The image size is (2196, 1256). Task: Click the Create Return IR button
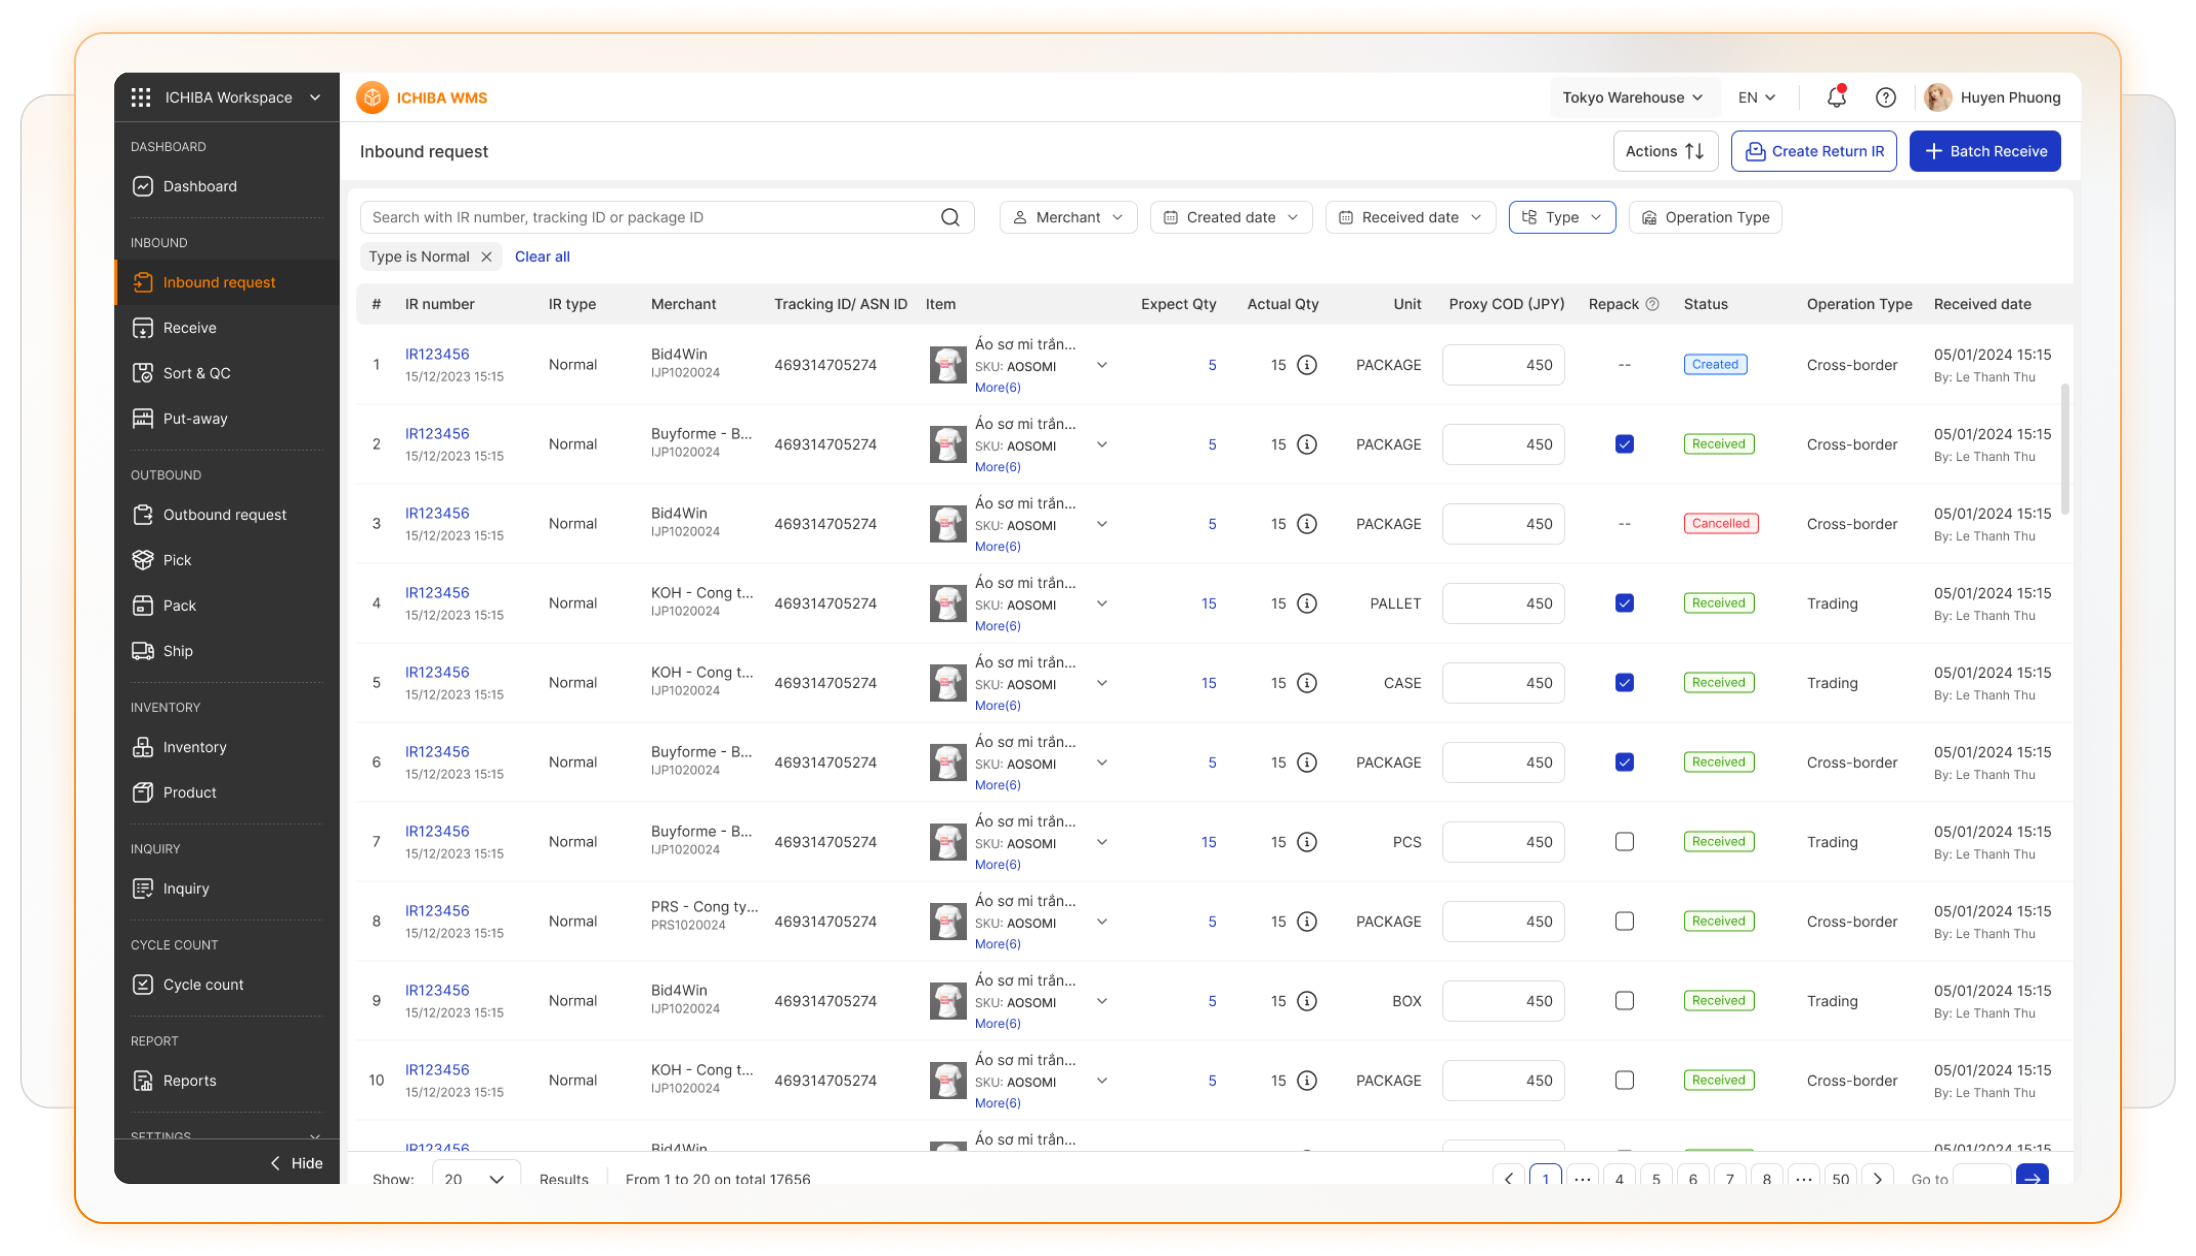(x=1814, y=151)
